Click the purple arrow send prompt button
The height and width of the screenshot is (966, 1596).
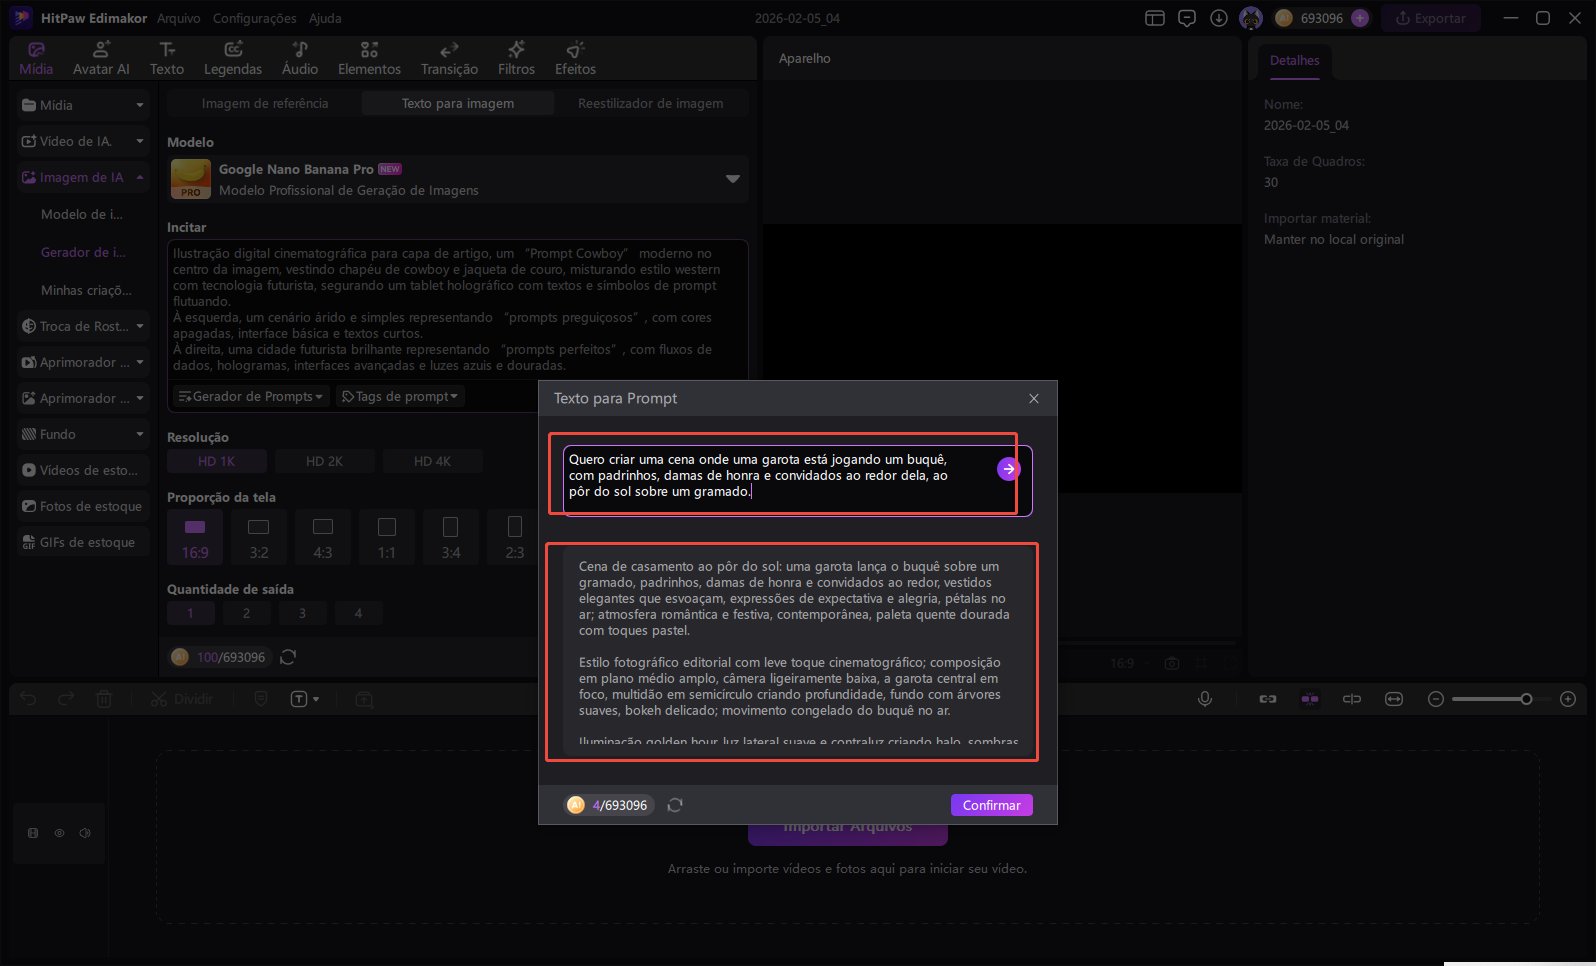pos(1008,469)
